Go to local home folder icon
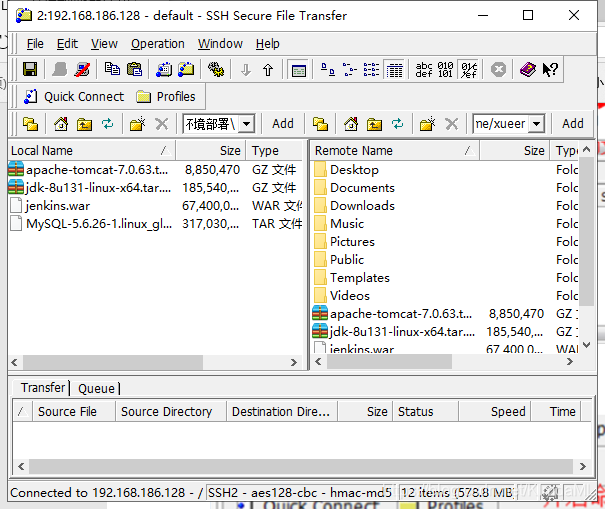The image size is (605, 509). 61,124
